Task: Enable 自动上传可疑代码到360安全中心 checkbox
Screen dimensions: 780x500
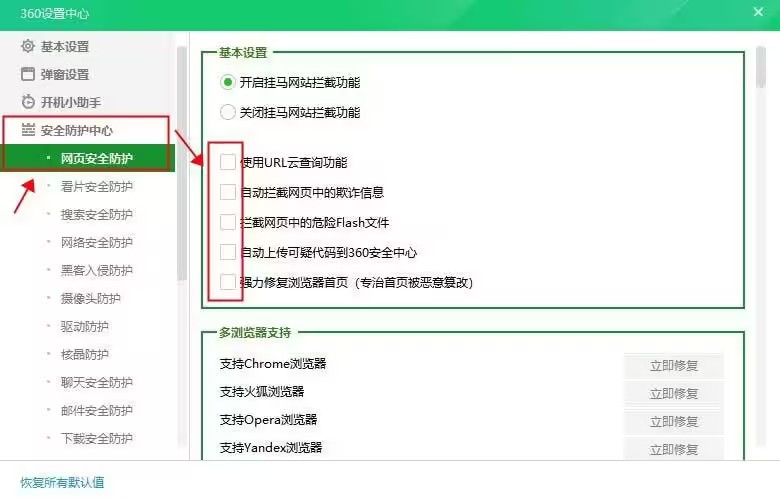Action: coord(228,252)
